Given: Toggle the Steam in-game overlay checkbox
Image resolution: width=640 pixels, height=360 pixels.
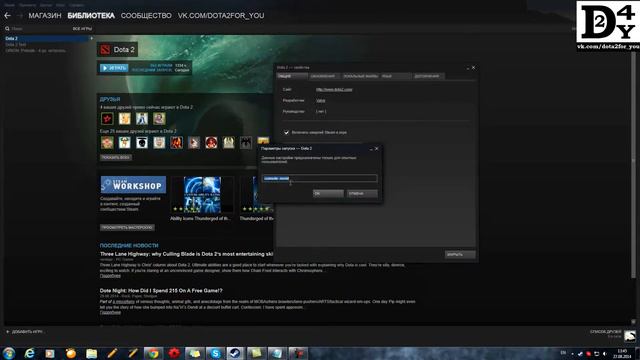Looking at the screenshot, I should tap(286, 133).
